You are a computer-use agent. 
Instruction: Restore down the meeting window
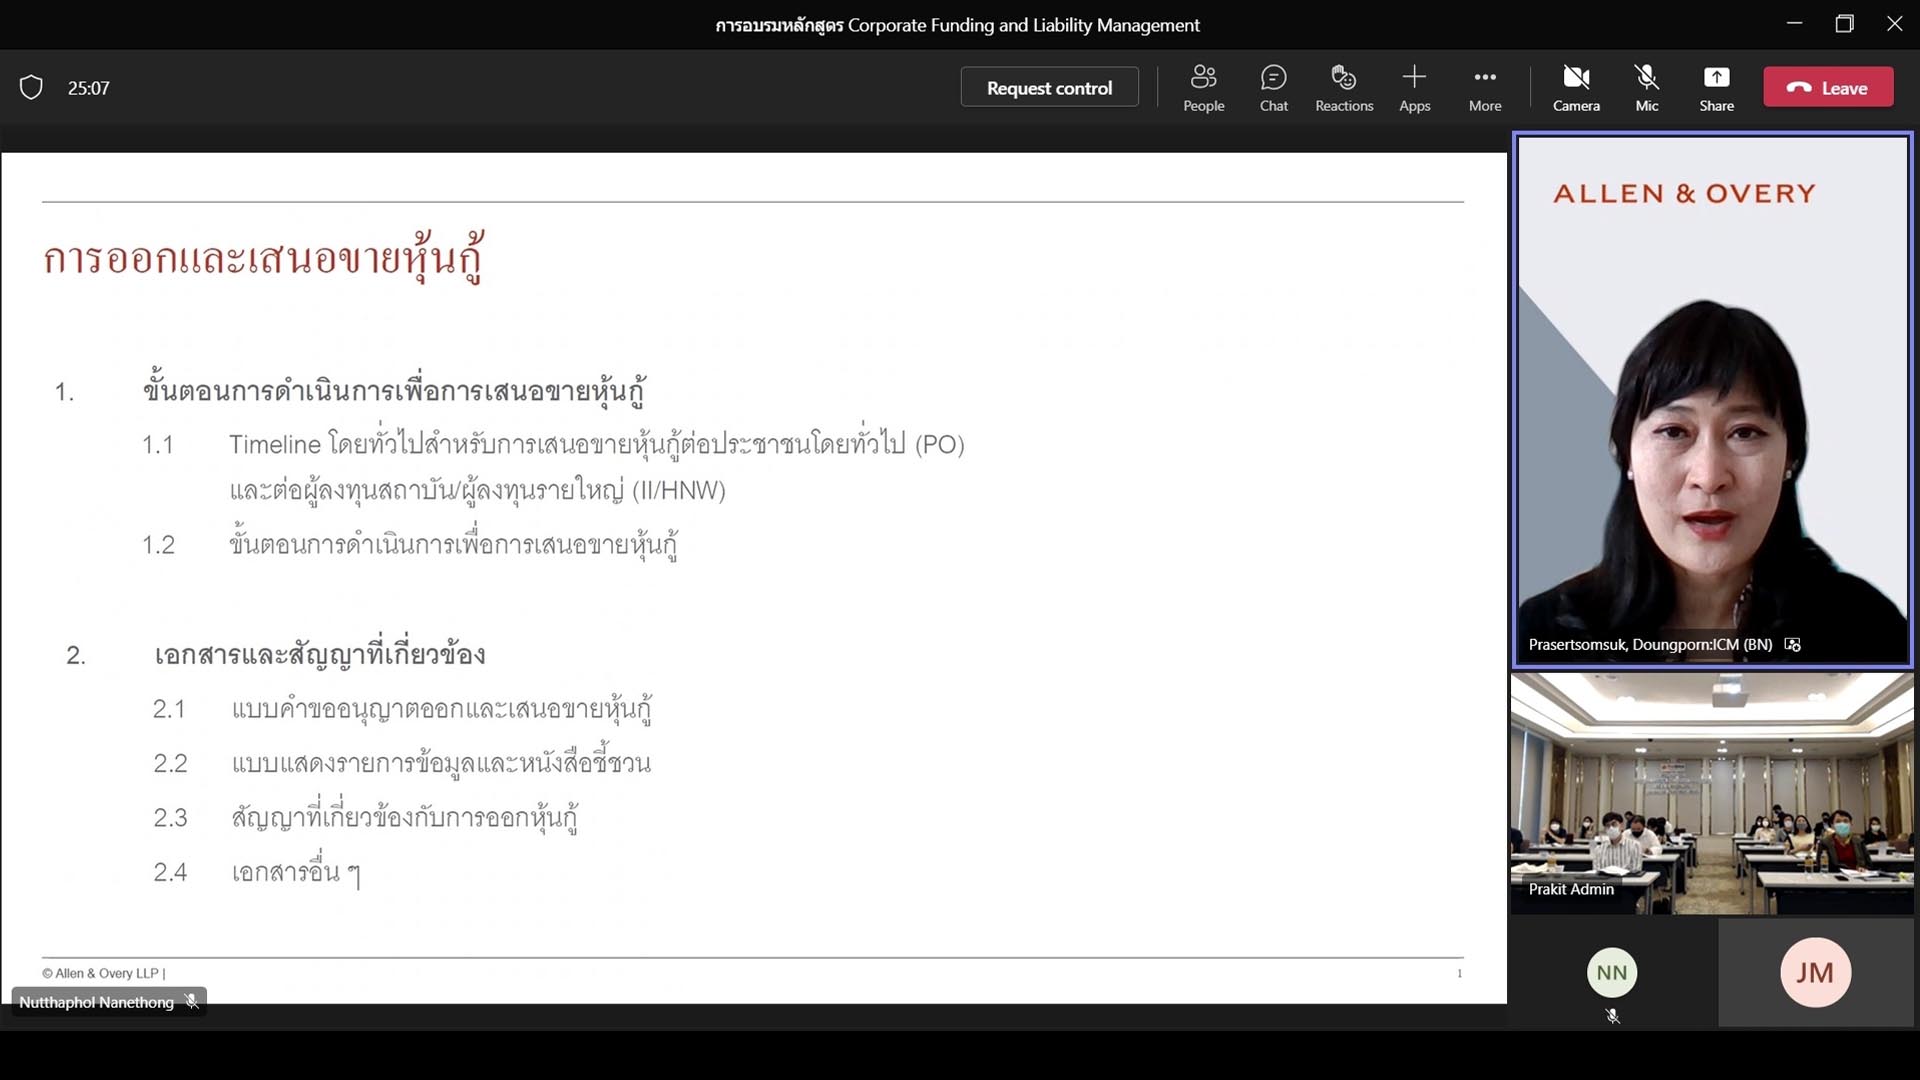(1844, 24)
